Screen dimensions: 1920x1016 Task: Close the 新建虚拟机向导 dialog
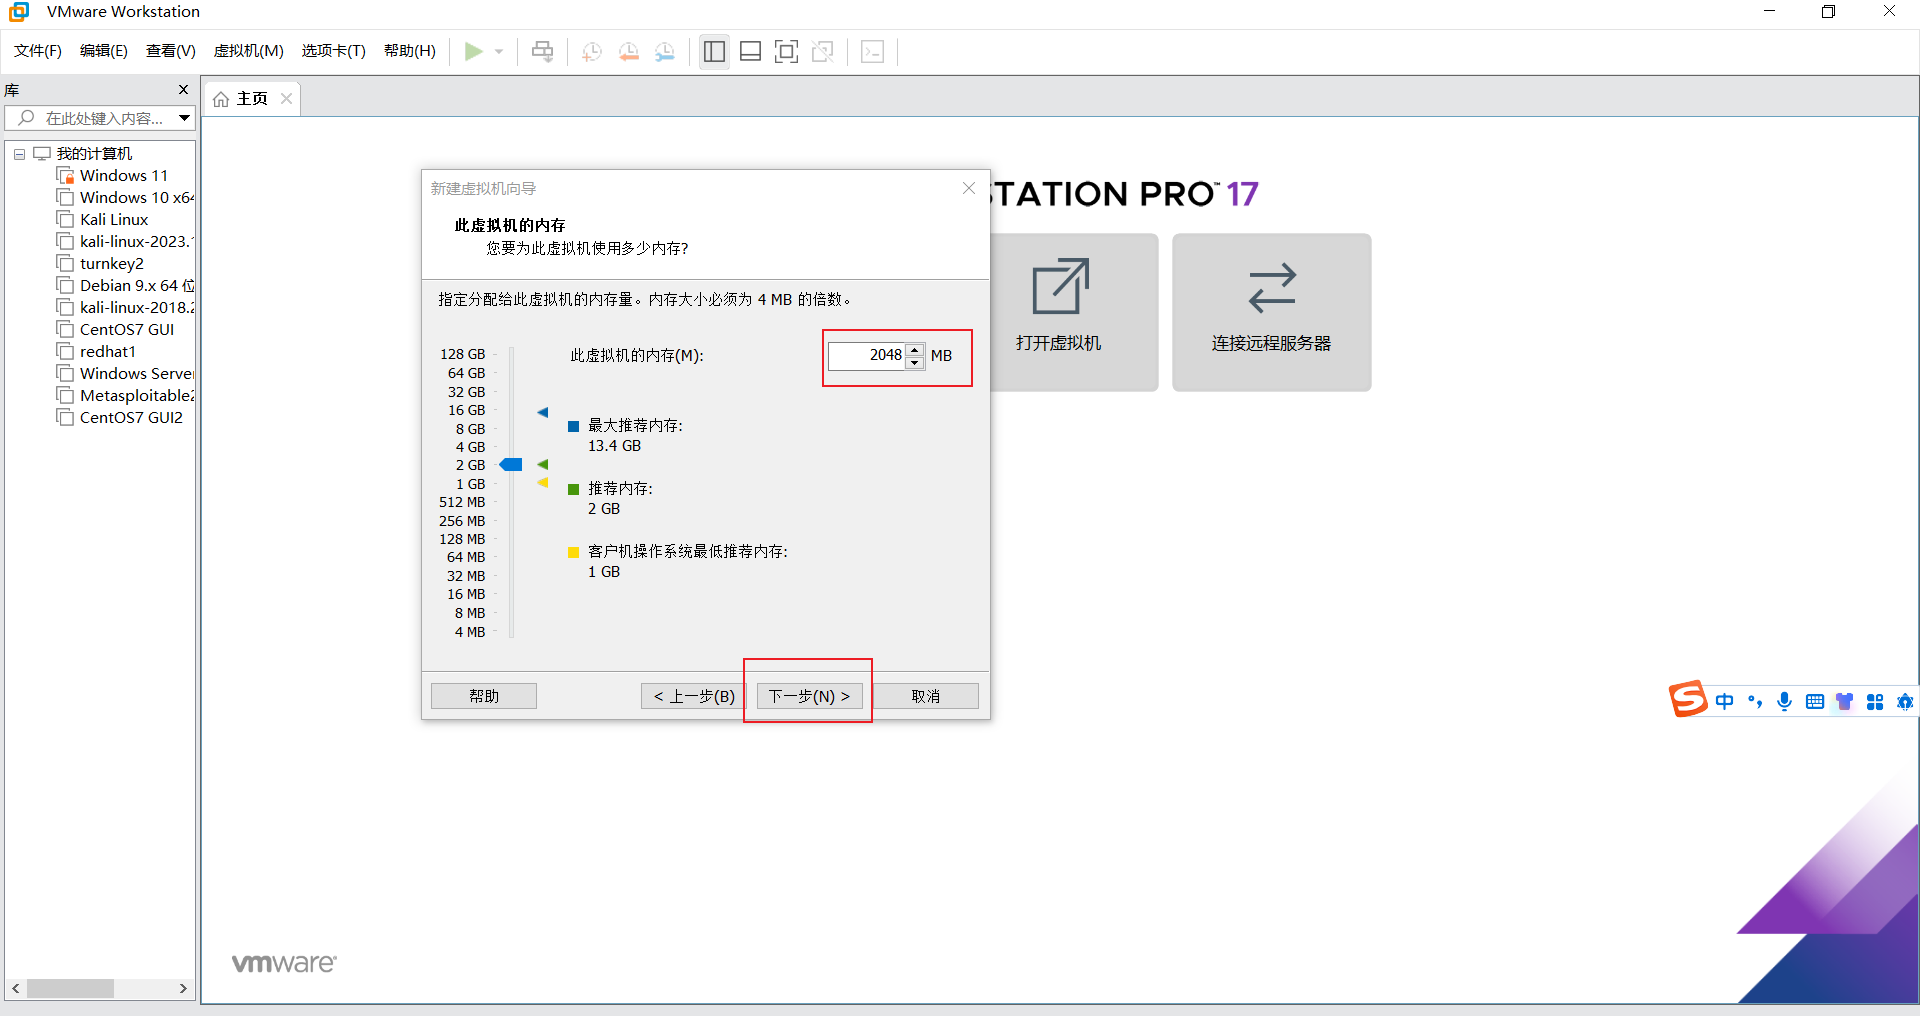click(x=969, y=188)
